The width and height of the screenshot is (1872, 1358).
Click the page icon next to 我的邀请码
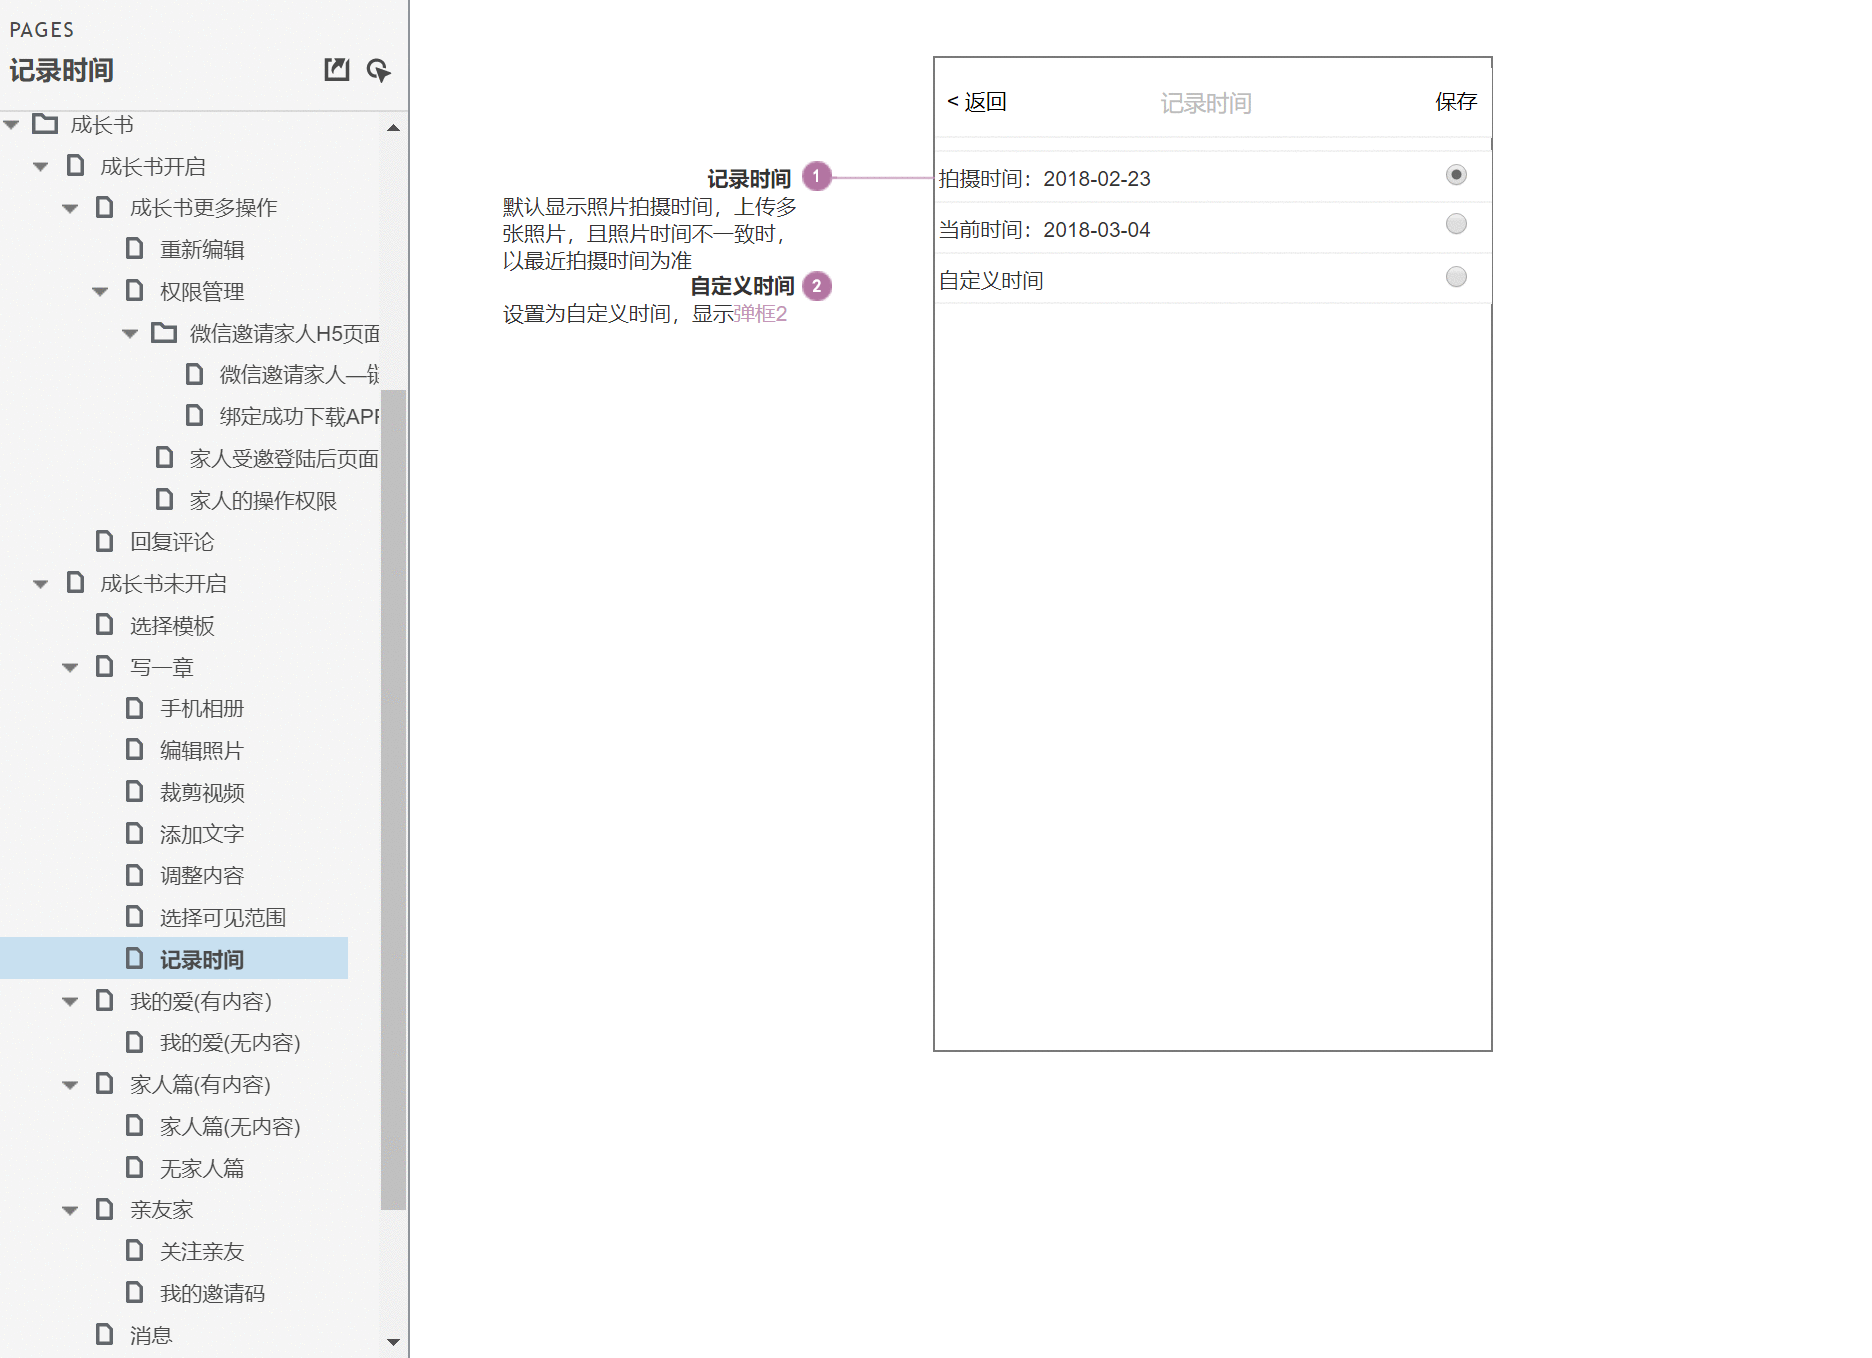point(135,1292)
